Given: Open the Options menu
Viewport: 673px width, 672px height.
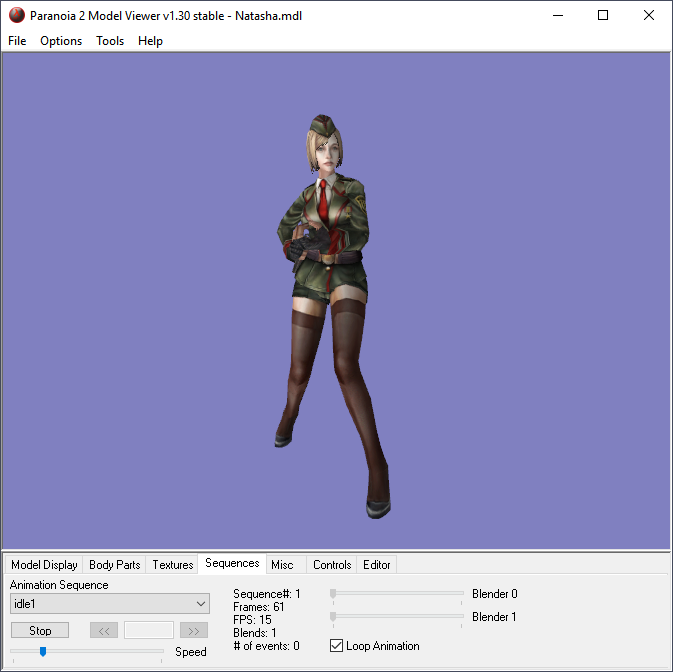Looking at the screenshot, I should 61,41.
